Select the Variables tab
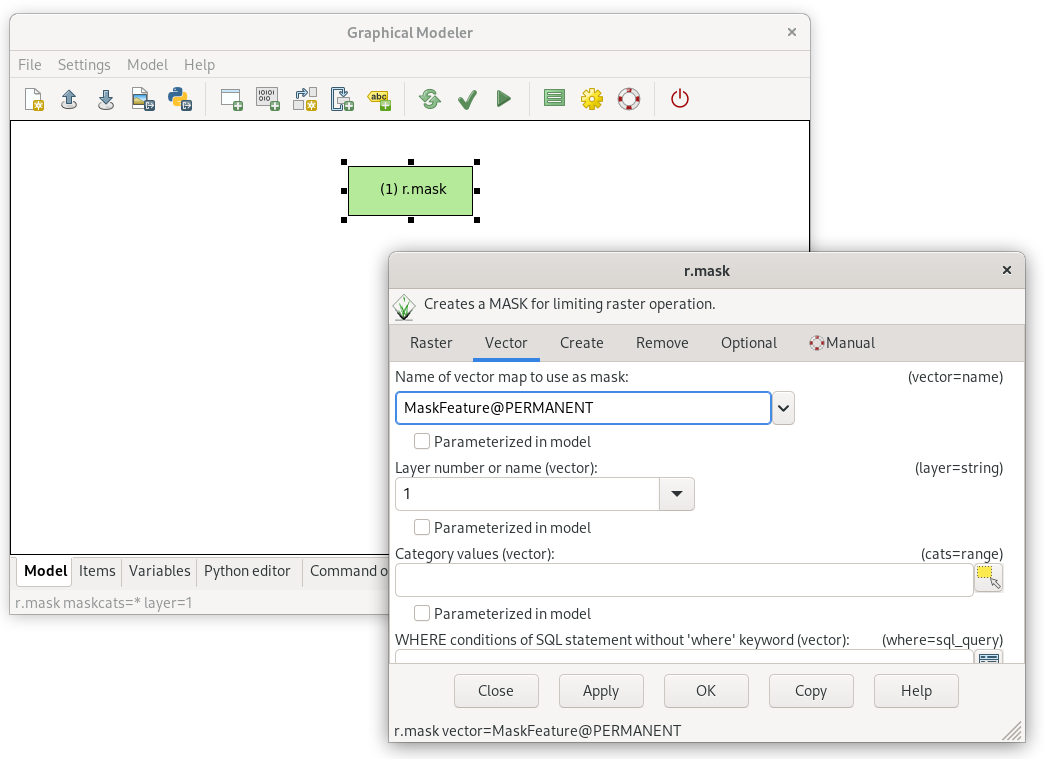The width and height of the screenshot is (1044, 759). pyautogui.click(x=160, y=571)
